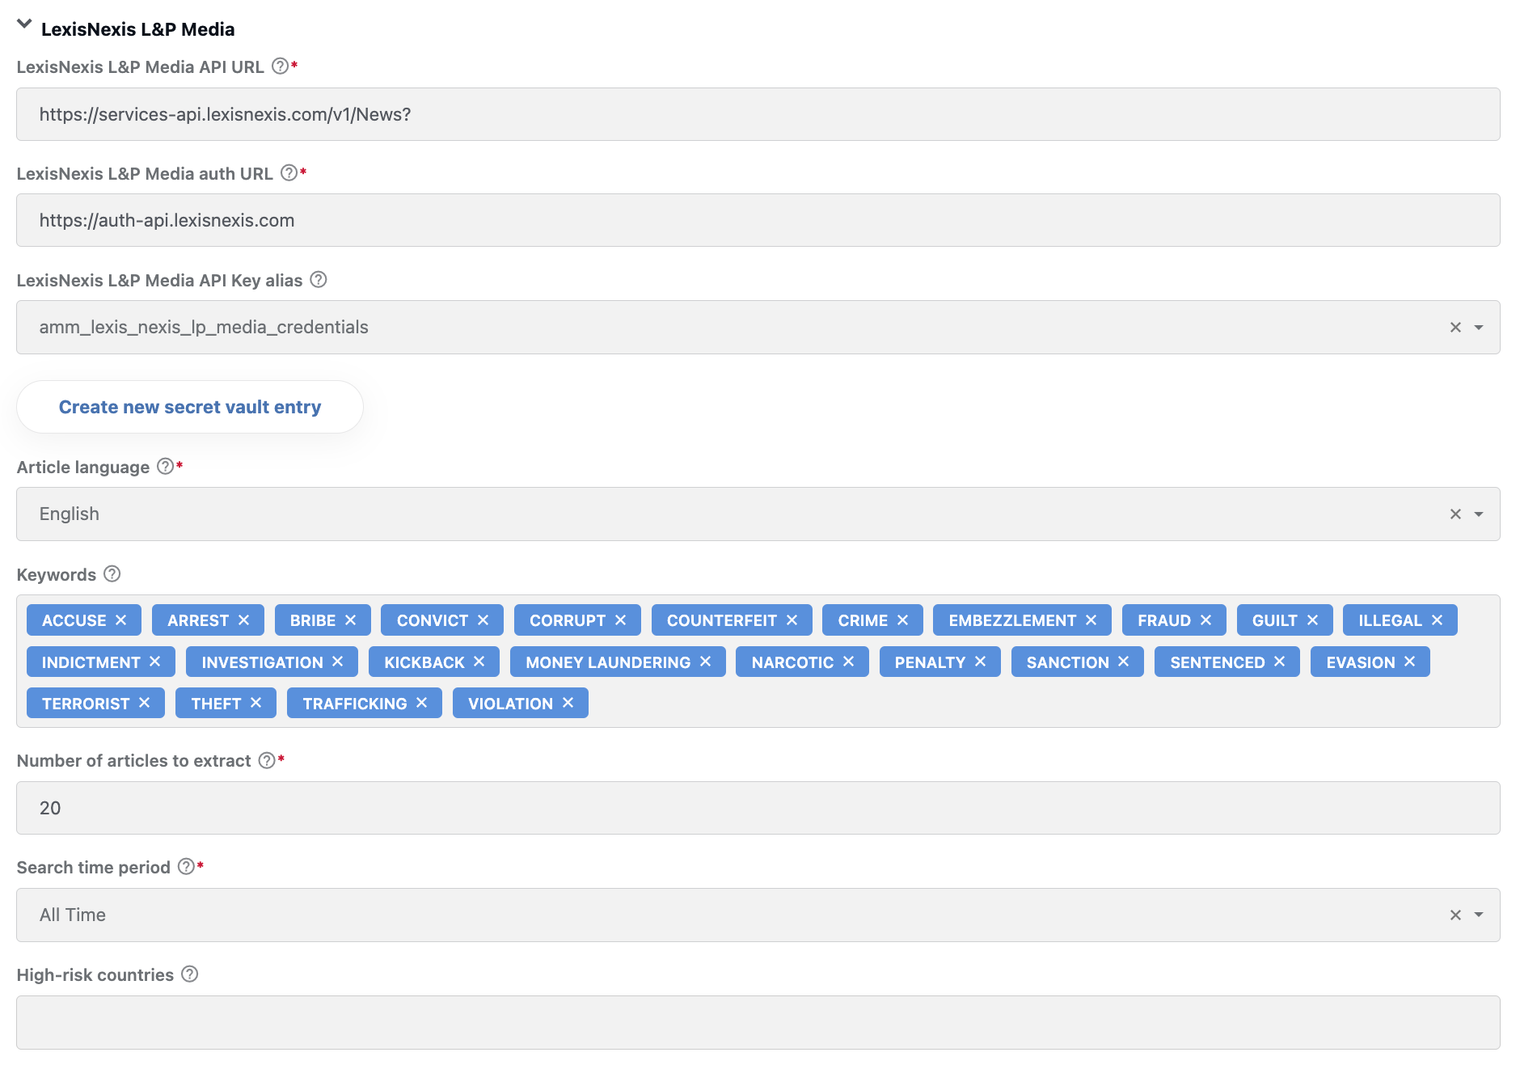
Task: Click the High-risk countries input field
Action: (758, 1022)
